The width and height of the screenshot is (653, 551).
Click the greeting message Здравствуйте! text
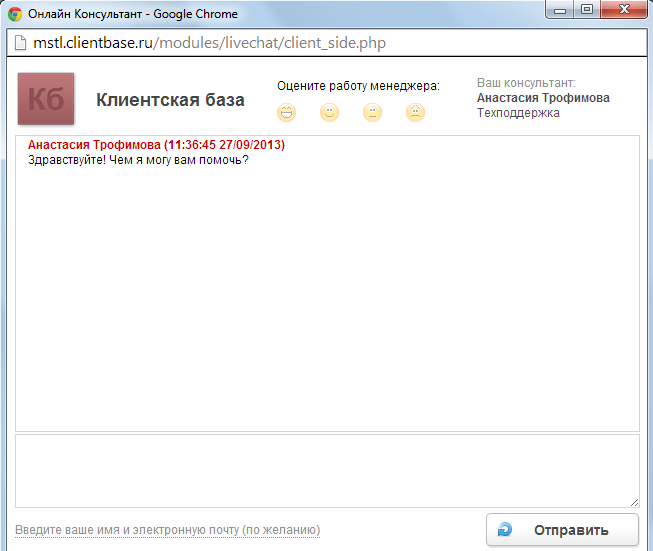pos(138,159)
